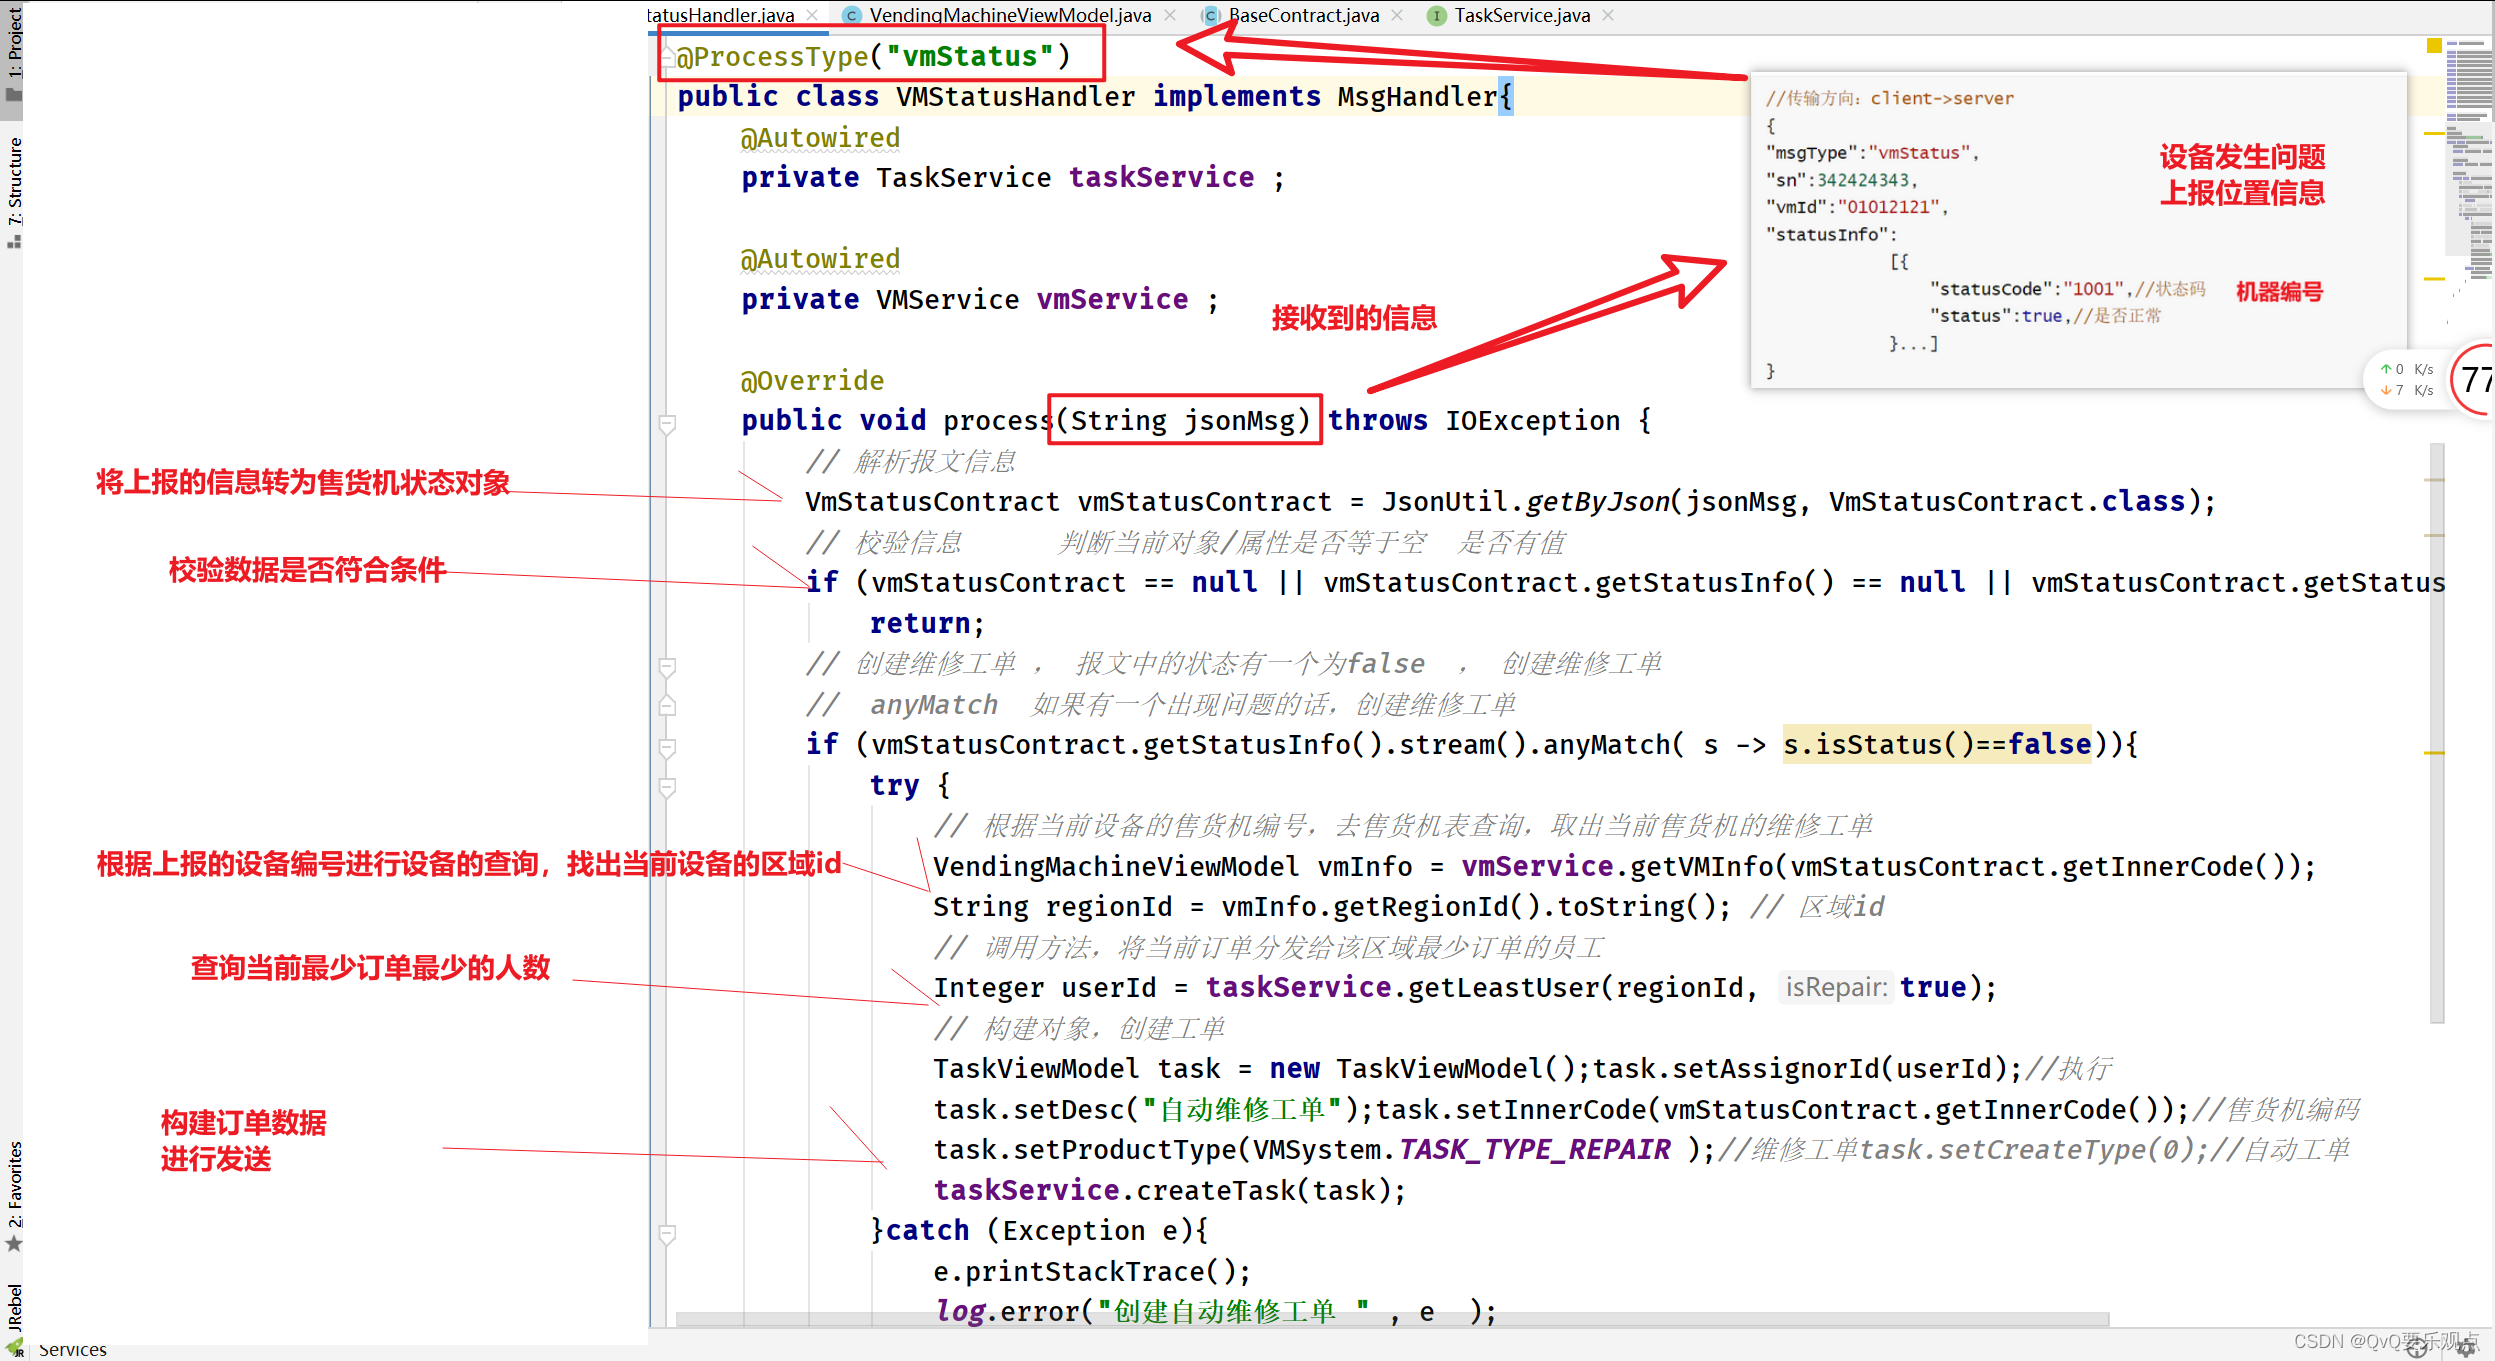Select the VMStatusHandler.java editor tab
The width and height of the screenshot is (2495, 1361).
coord(720,15)
